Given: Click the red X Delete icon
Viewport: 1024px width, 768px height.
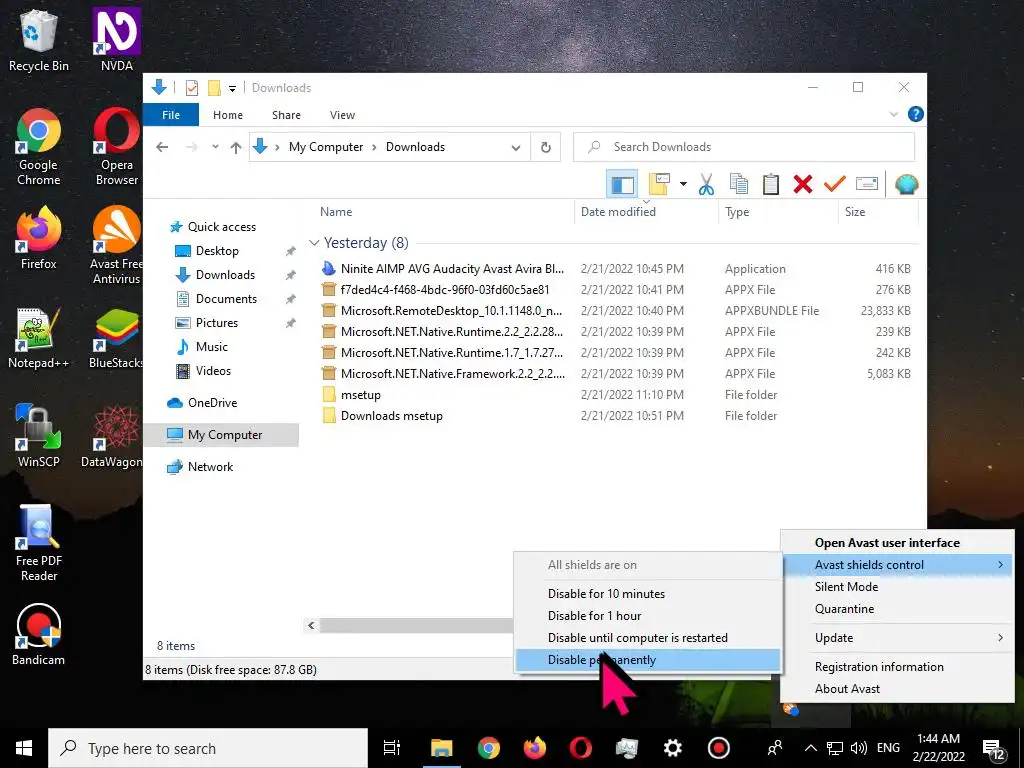Looking at the screenshot, I should click(803, 184).
